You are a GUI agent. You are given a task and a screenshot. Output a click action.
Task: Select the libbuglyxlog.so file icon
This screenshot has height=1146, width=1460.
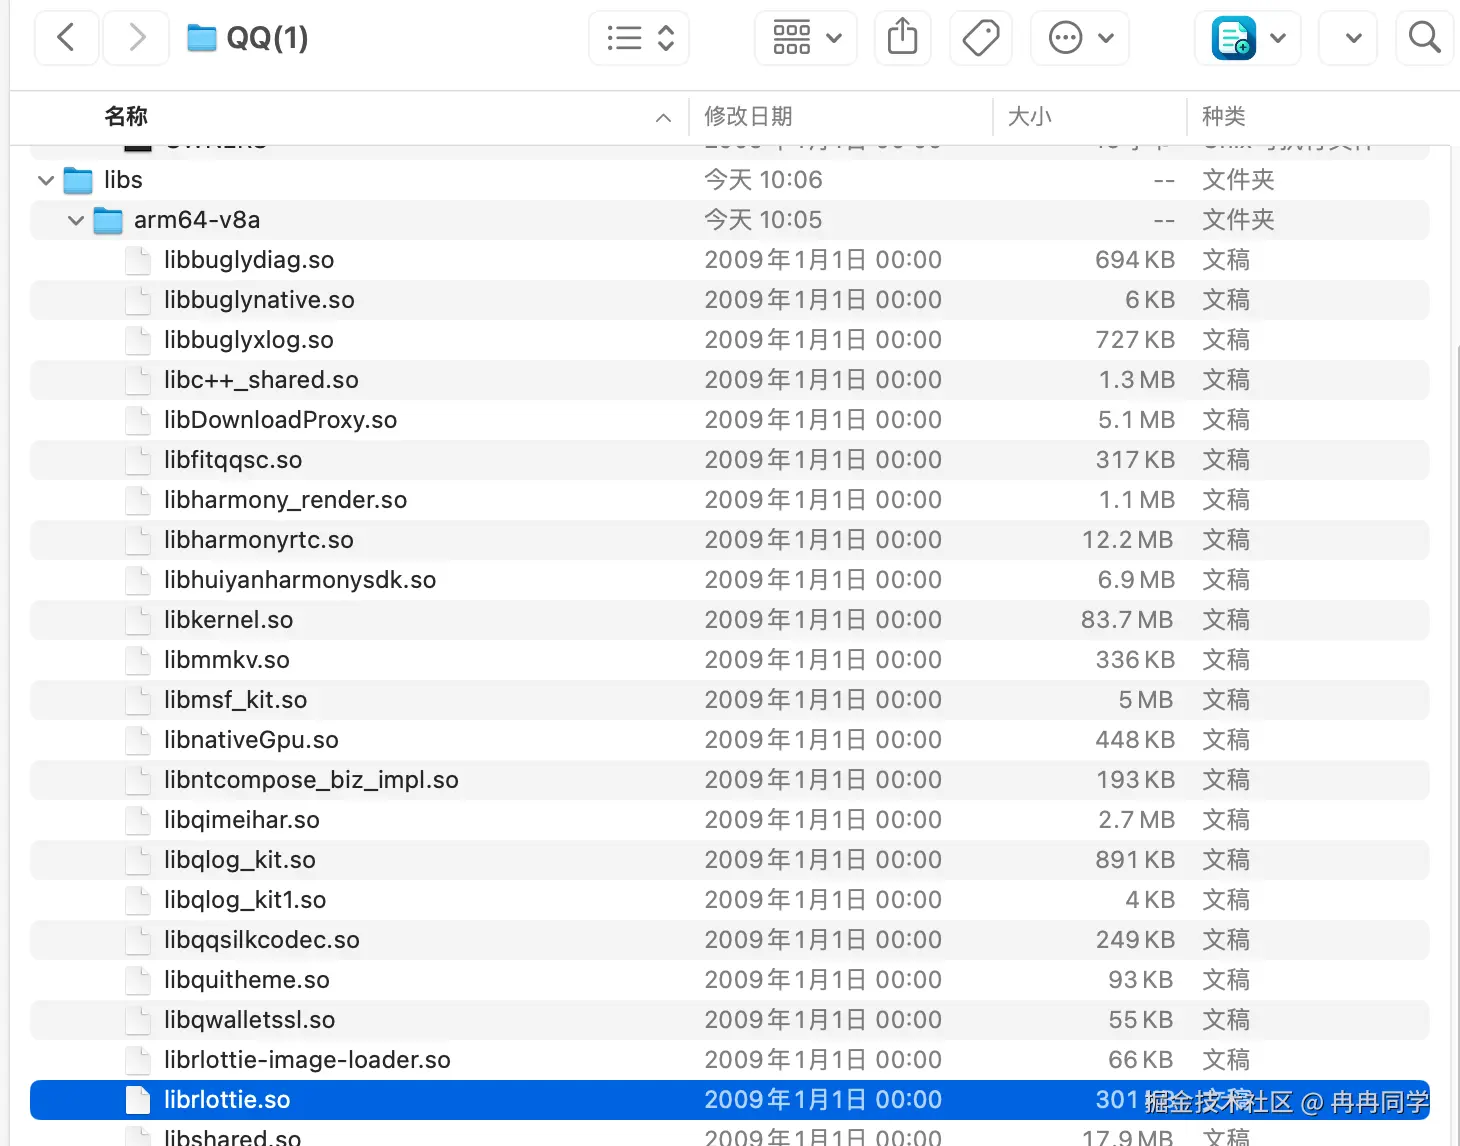(138, 340)
